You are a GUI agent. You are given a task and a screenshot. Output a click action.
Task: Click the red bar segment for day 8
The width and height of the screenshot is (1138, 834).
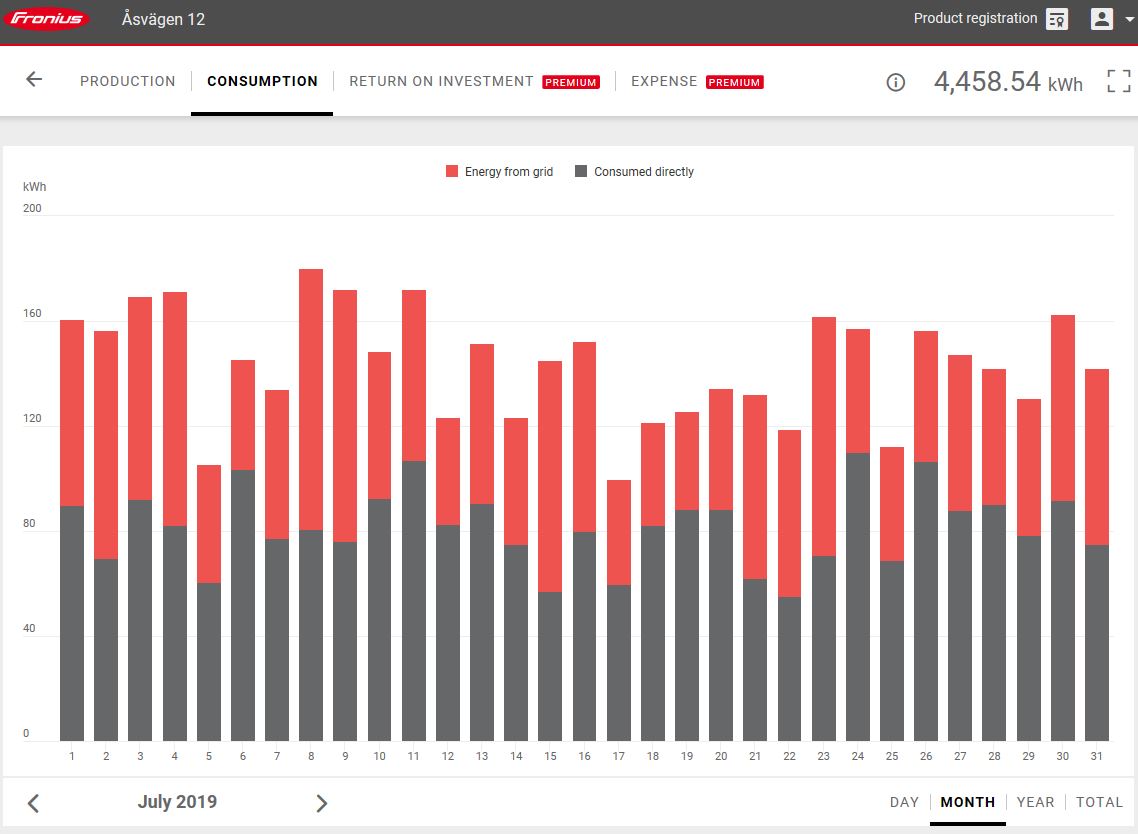(x=311, y=400)
